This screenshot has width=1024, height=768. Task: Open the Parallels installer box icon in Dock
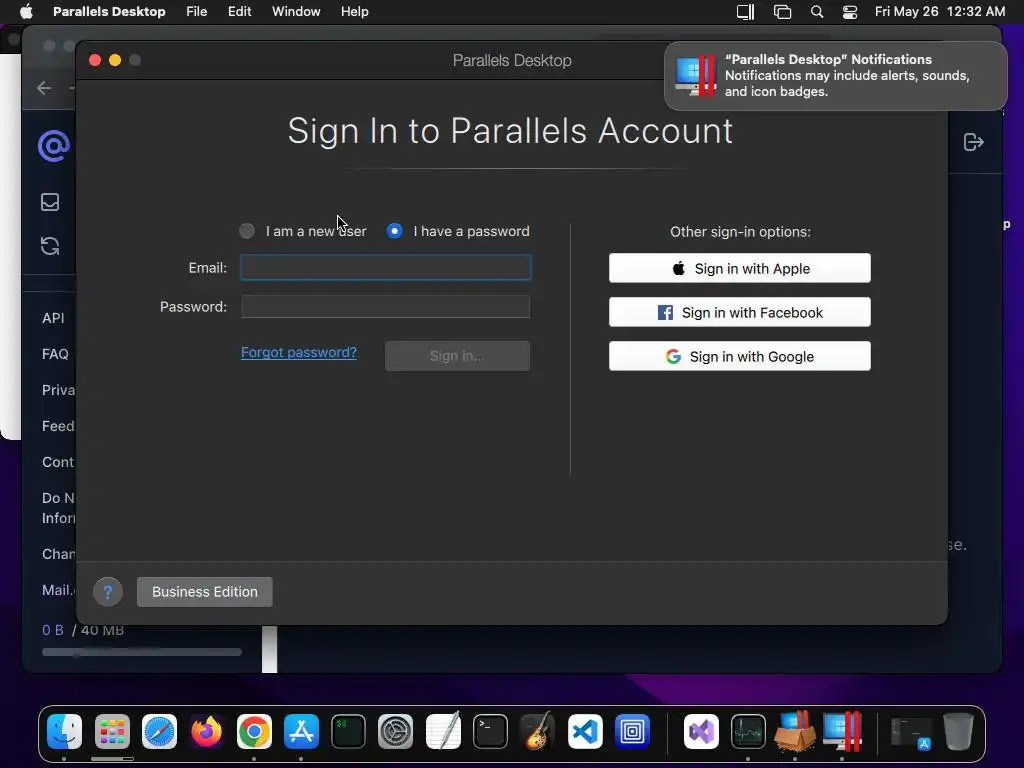point(795,731)
